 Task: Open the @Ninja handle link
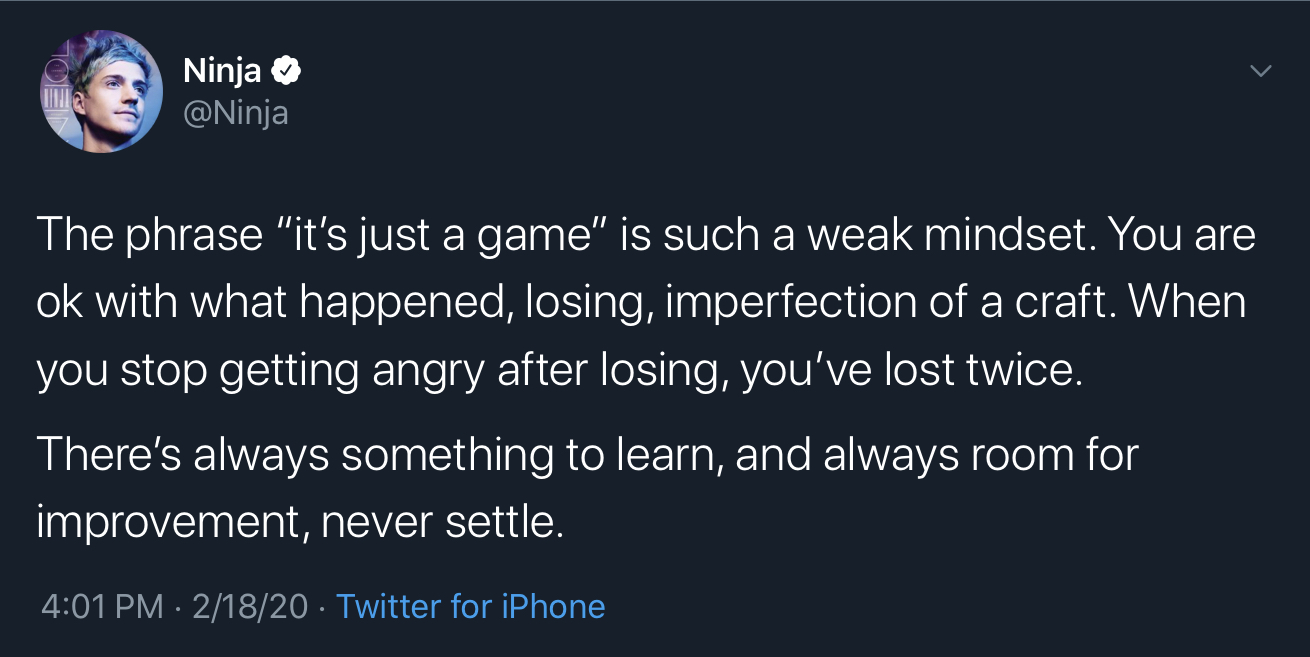click(x=235, y=112)
